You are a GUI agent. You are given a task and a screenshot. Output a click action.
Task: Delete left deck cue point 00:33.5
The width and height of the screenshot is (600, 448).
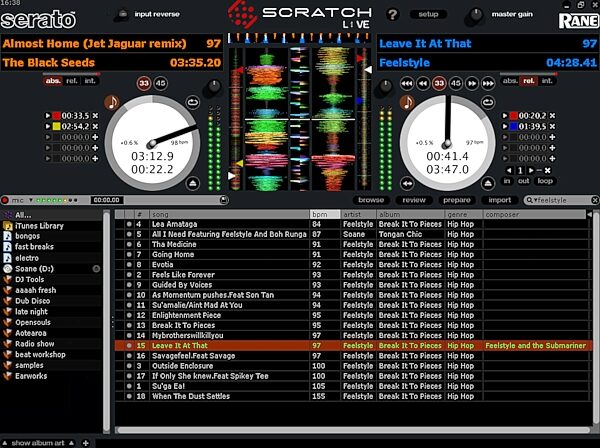tap(95, 116)
